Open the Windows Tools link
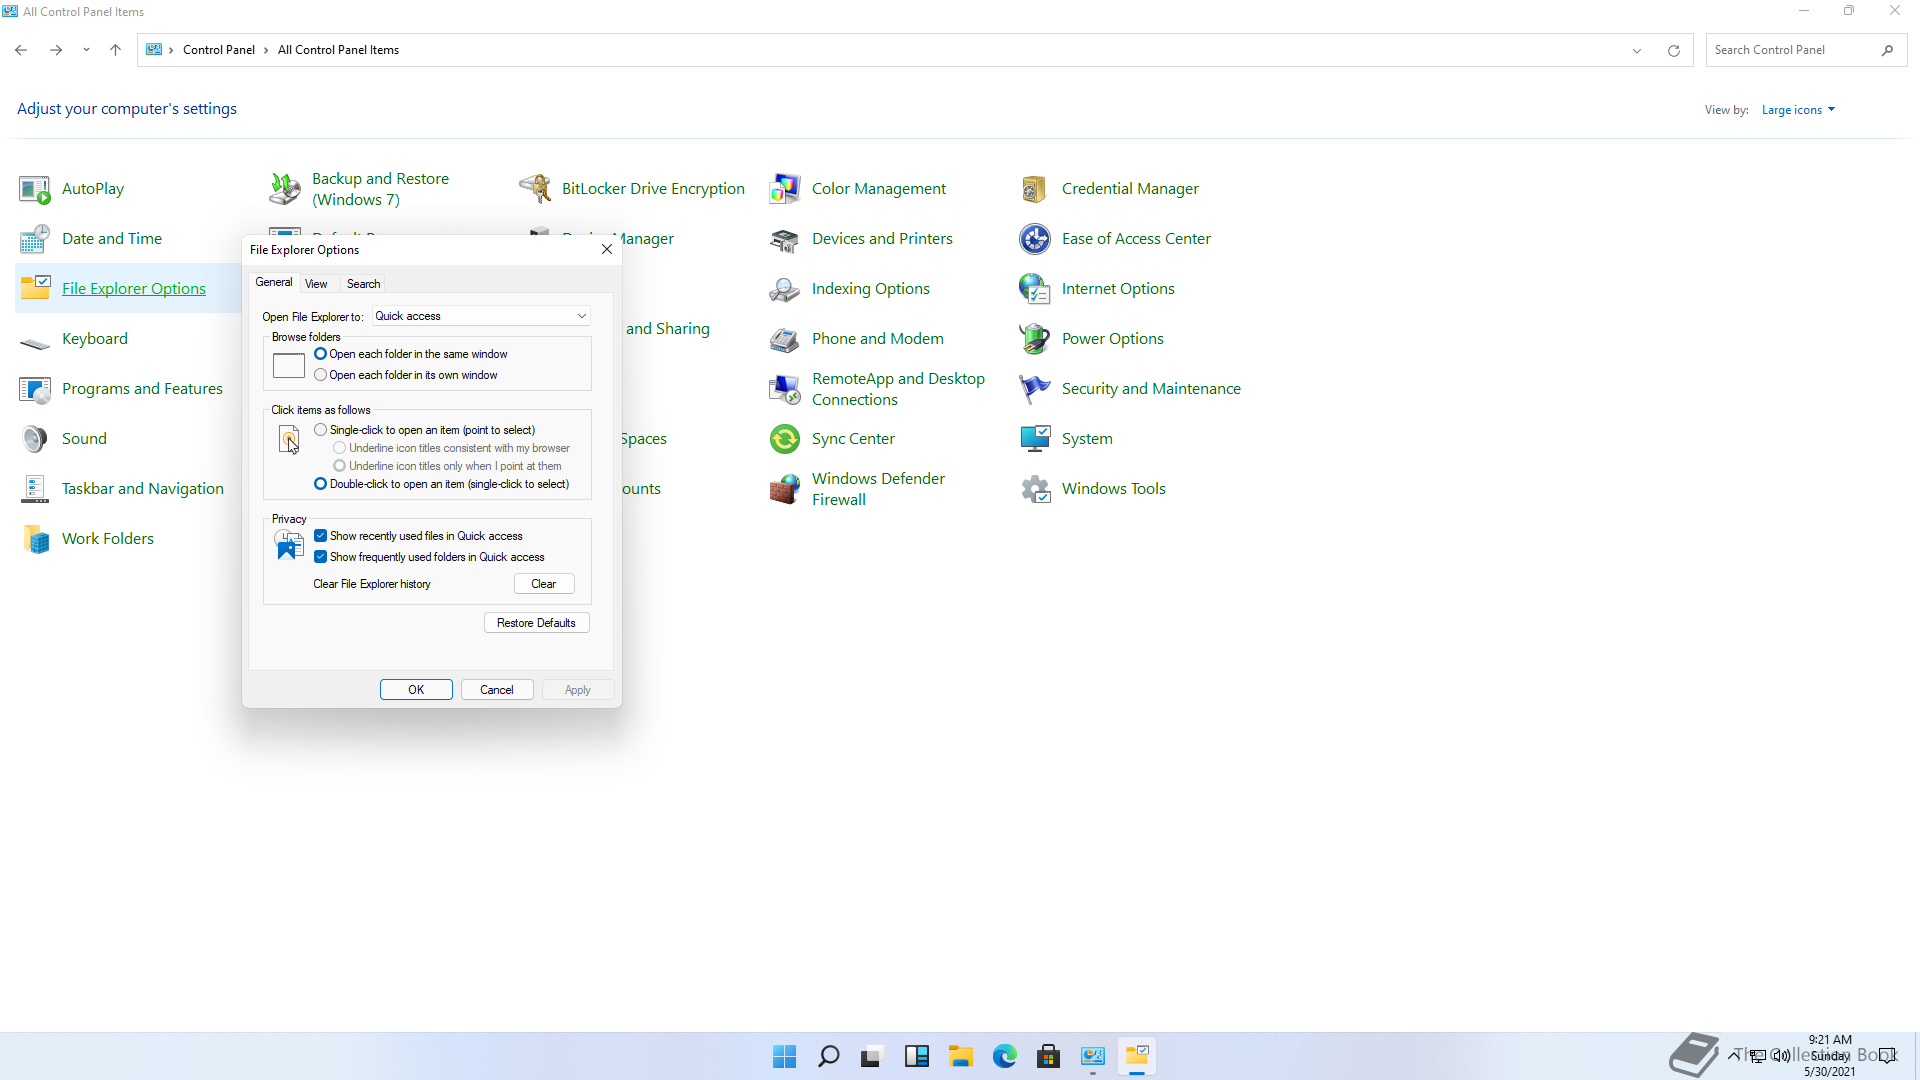 pyautogui.click(x=1114, y=489)
